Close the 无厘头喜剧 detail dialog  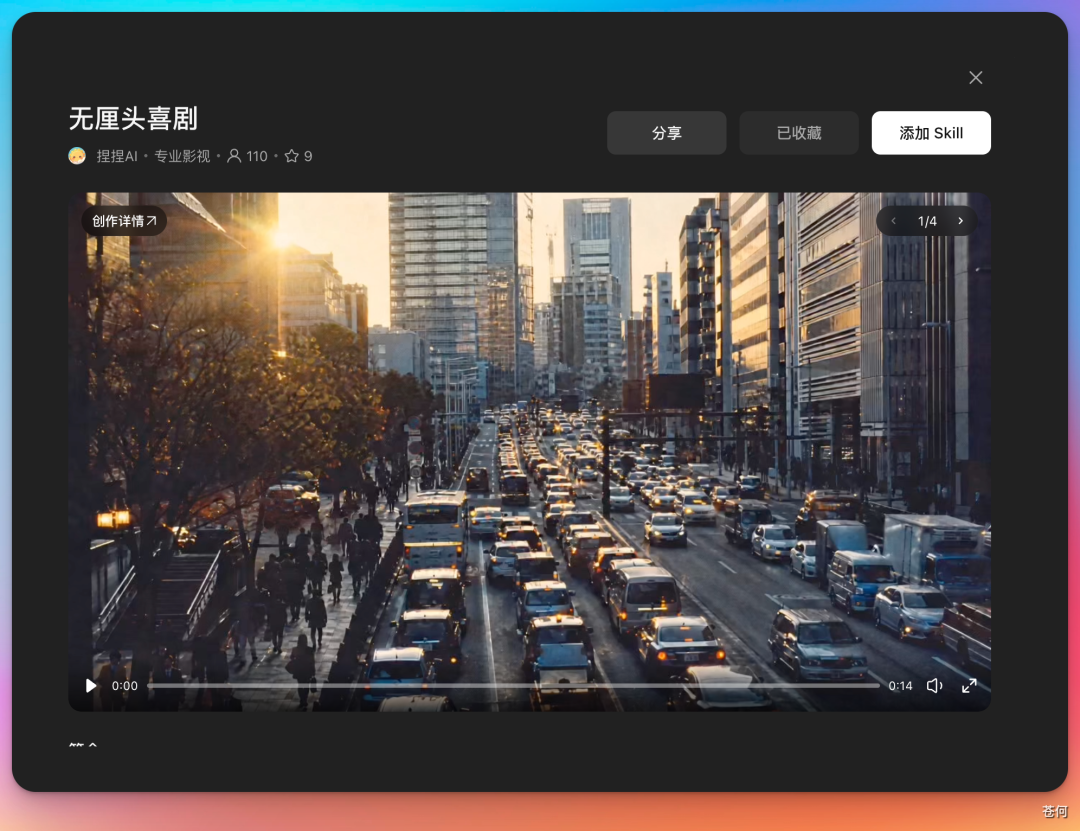tap(975, 78)
